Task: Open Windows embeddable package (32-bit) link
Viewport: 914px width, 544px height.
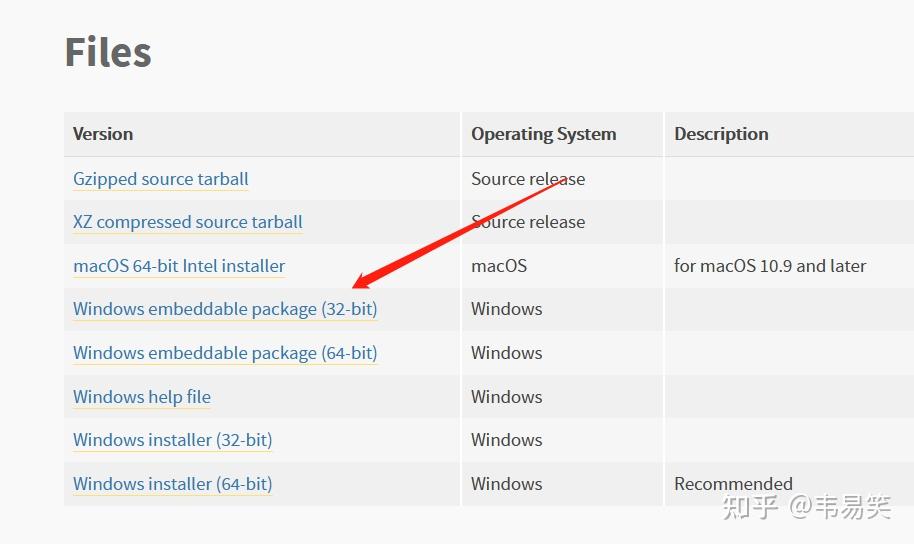Action: (x=225, y=309)
